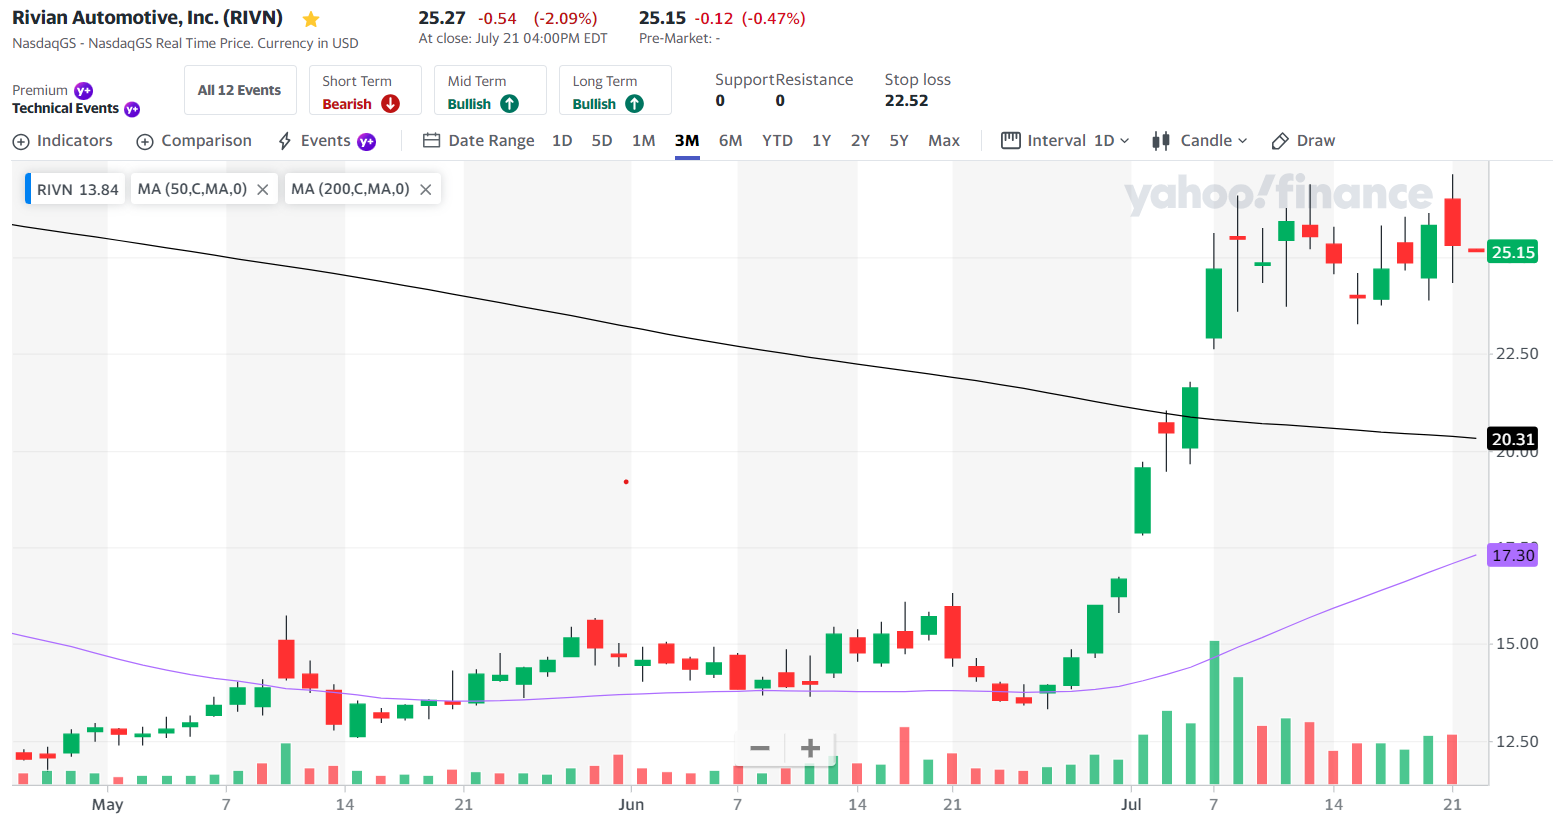This screenshot has width=1553, height=820.
Task: Activate the Draw tool label
Action: [x=1316, y=141]
